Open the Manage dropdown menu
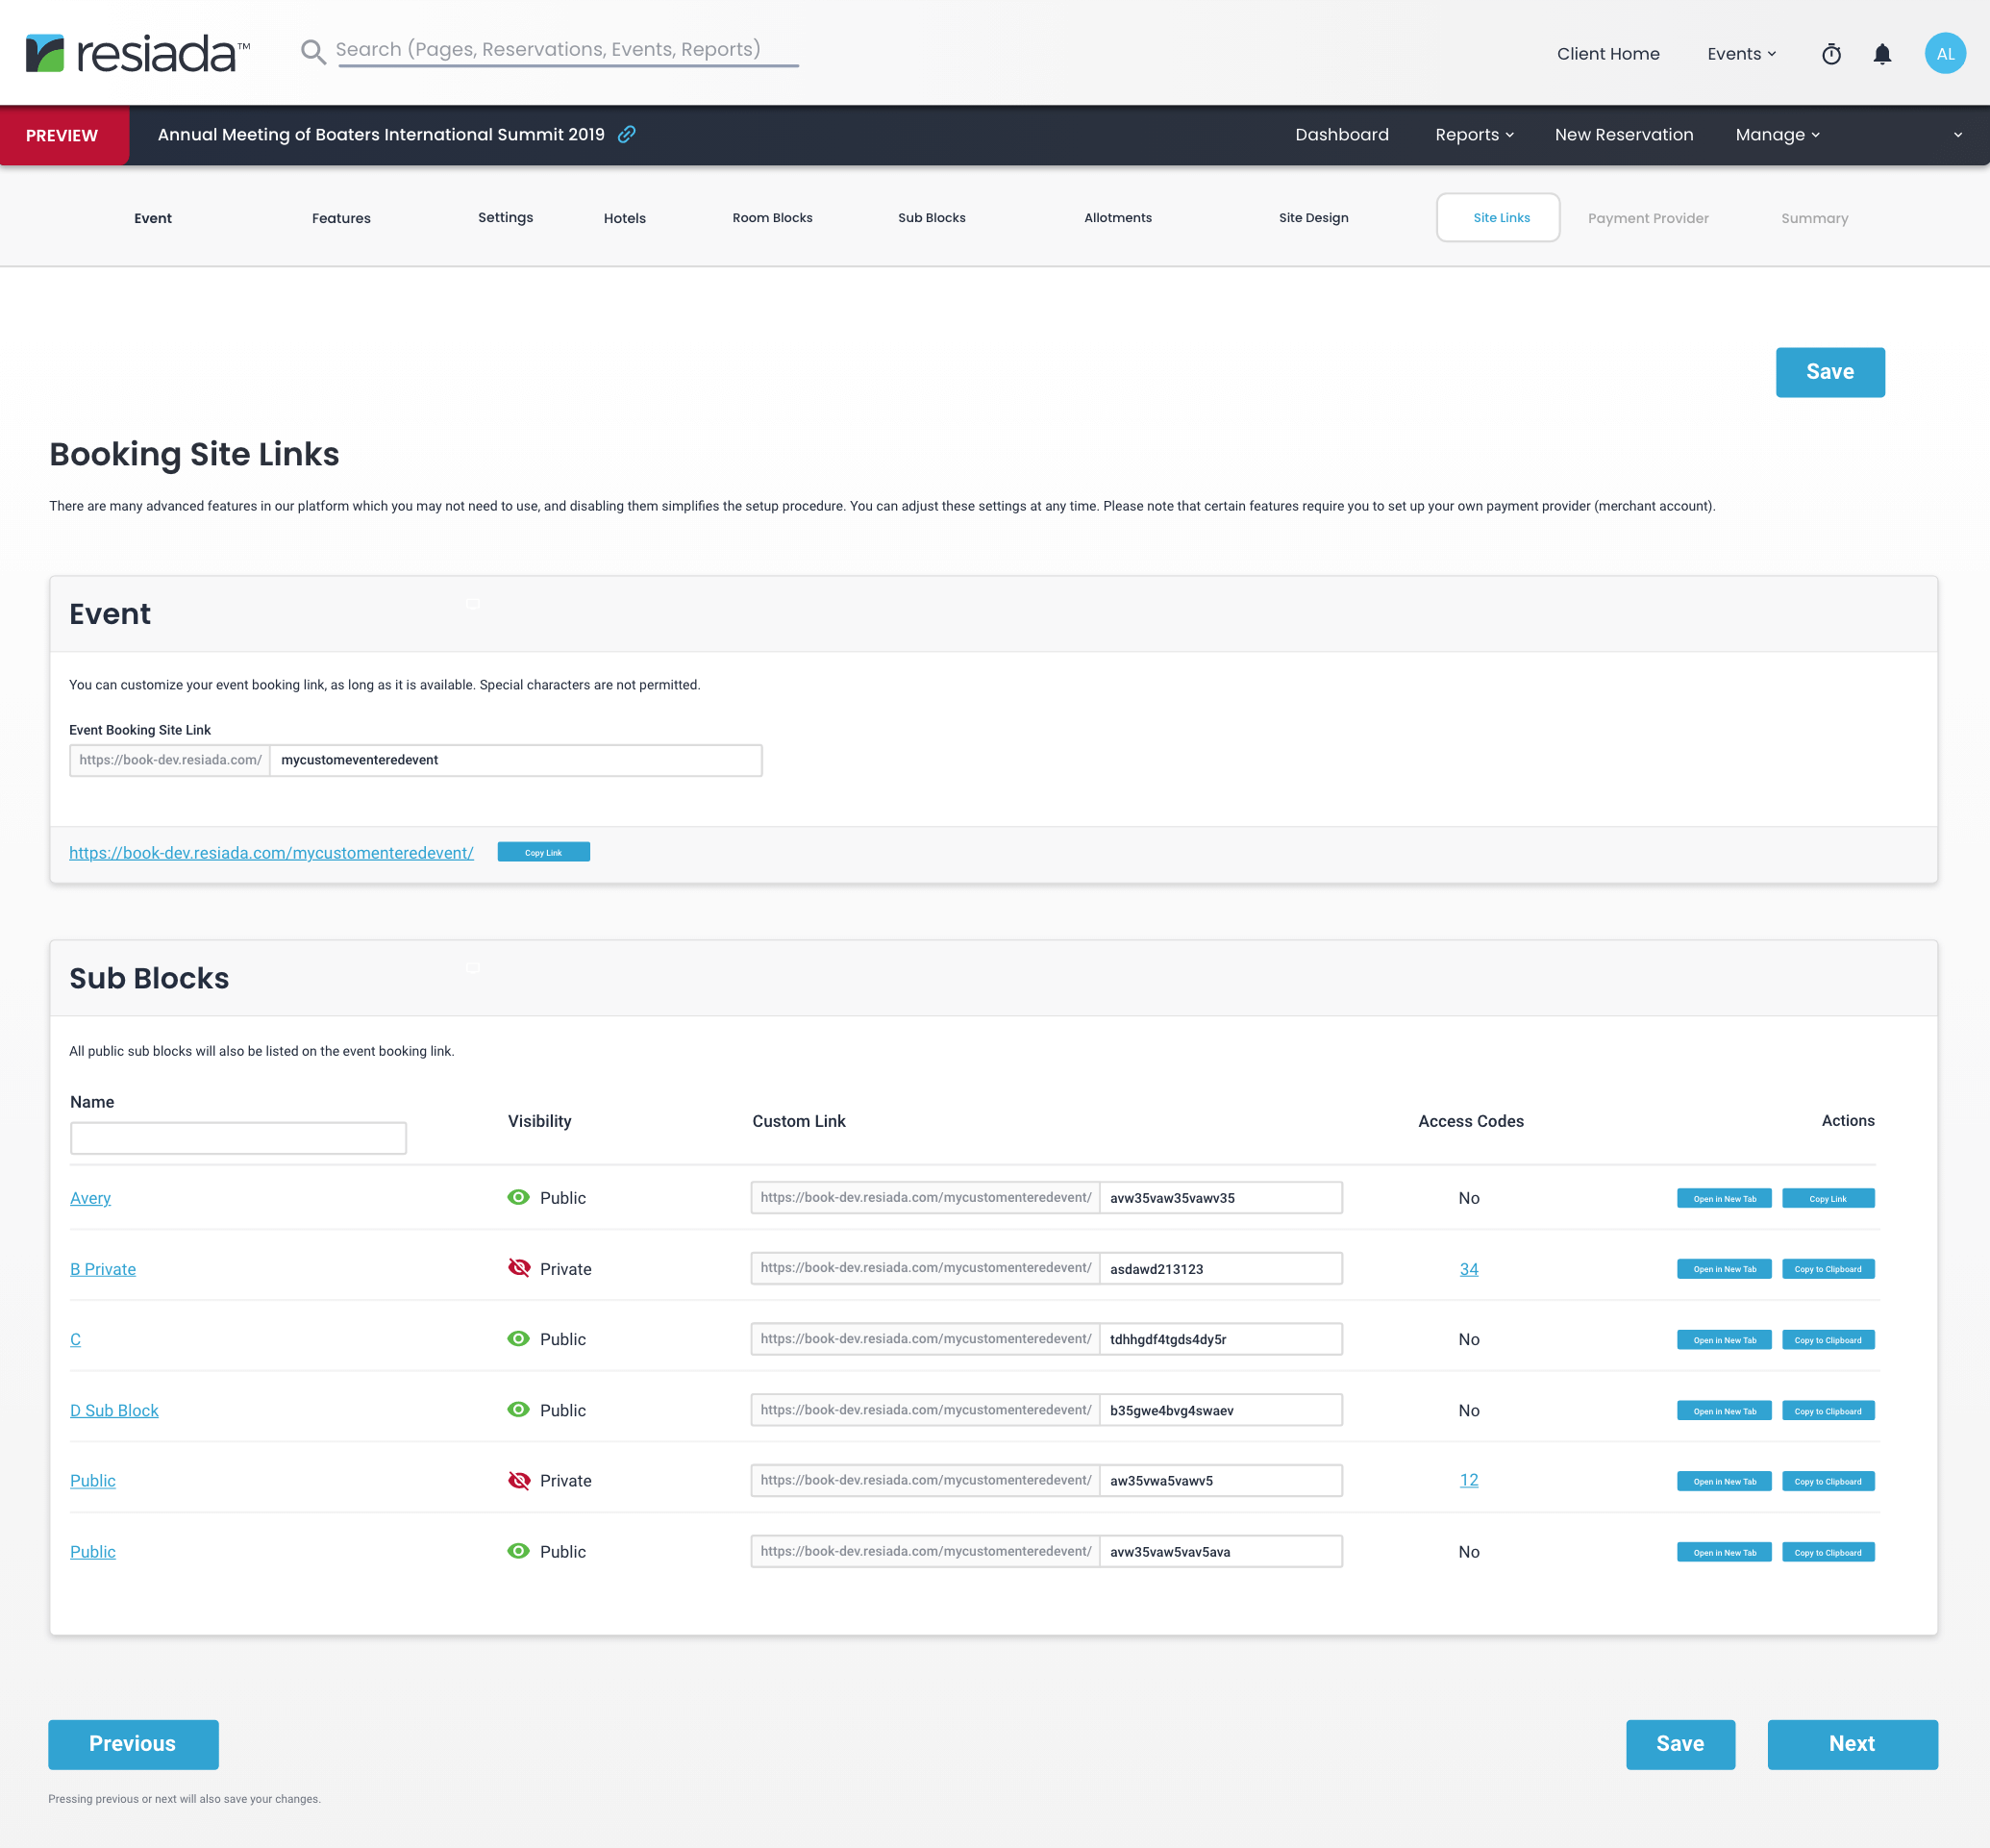This screenshot has height=1848, width=1990. pyautogui.click(x=1777, y=135)
